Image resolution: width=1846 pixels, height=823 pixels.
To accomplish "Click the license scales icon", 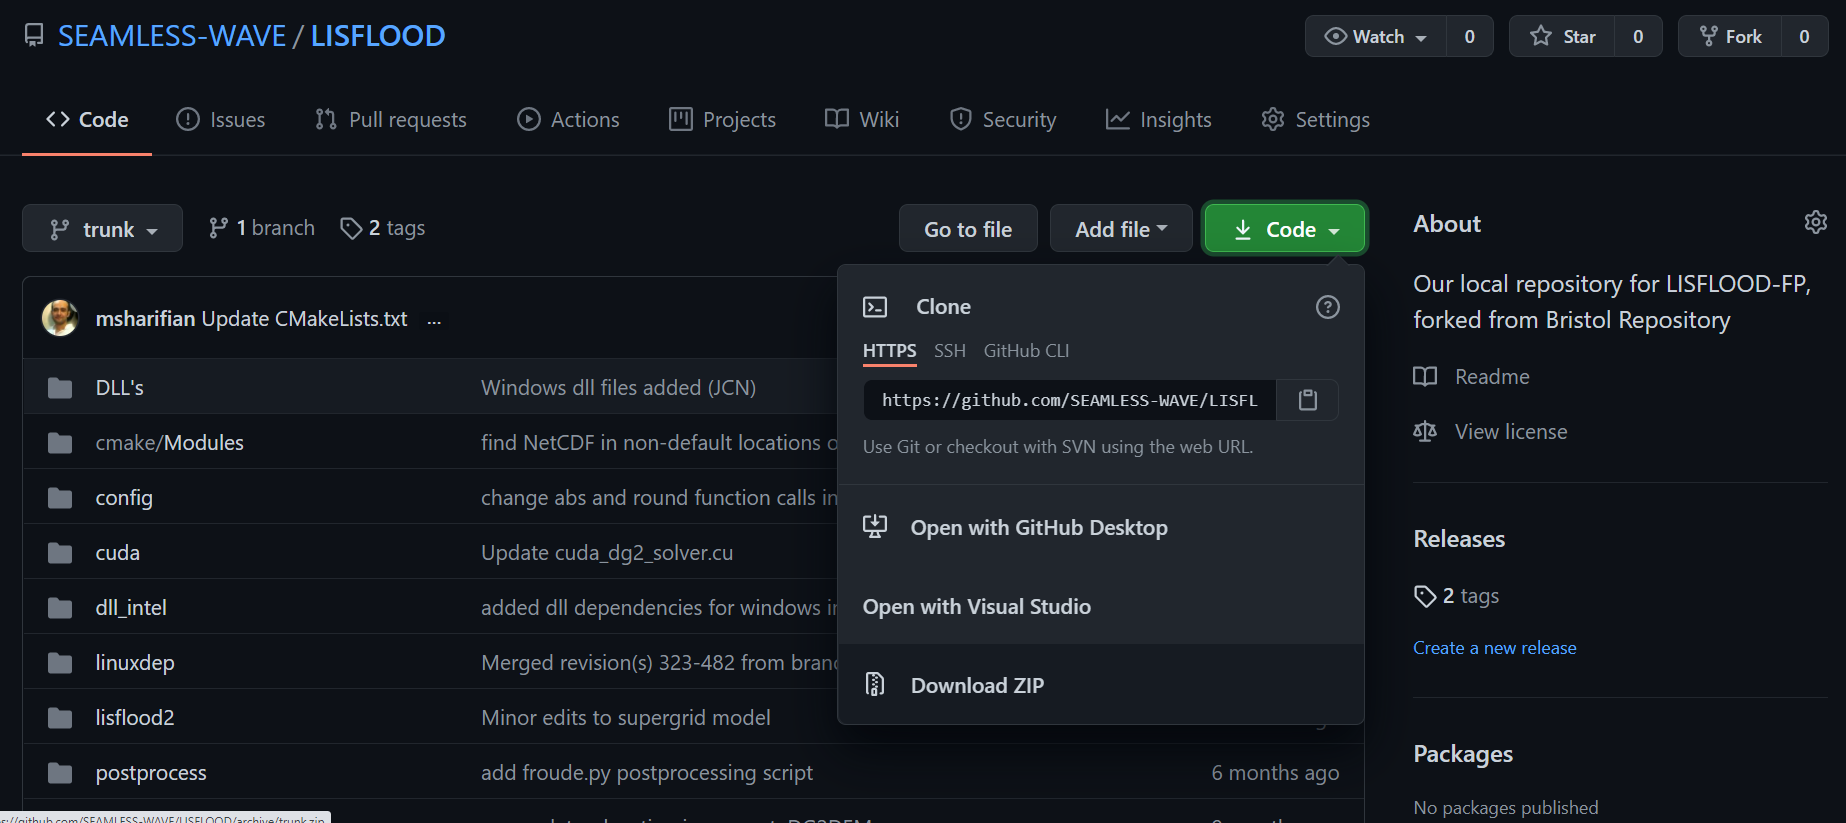I will pyautogui.click(x=1425, y=431).
